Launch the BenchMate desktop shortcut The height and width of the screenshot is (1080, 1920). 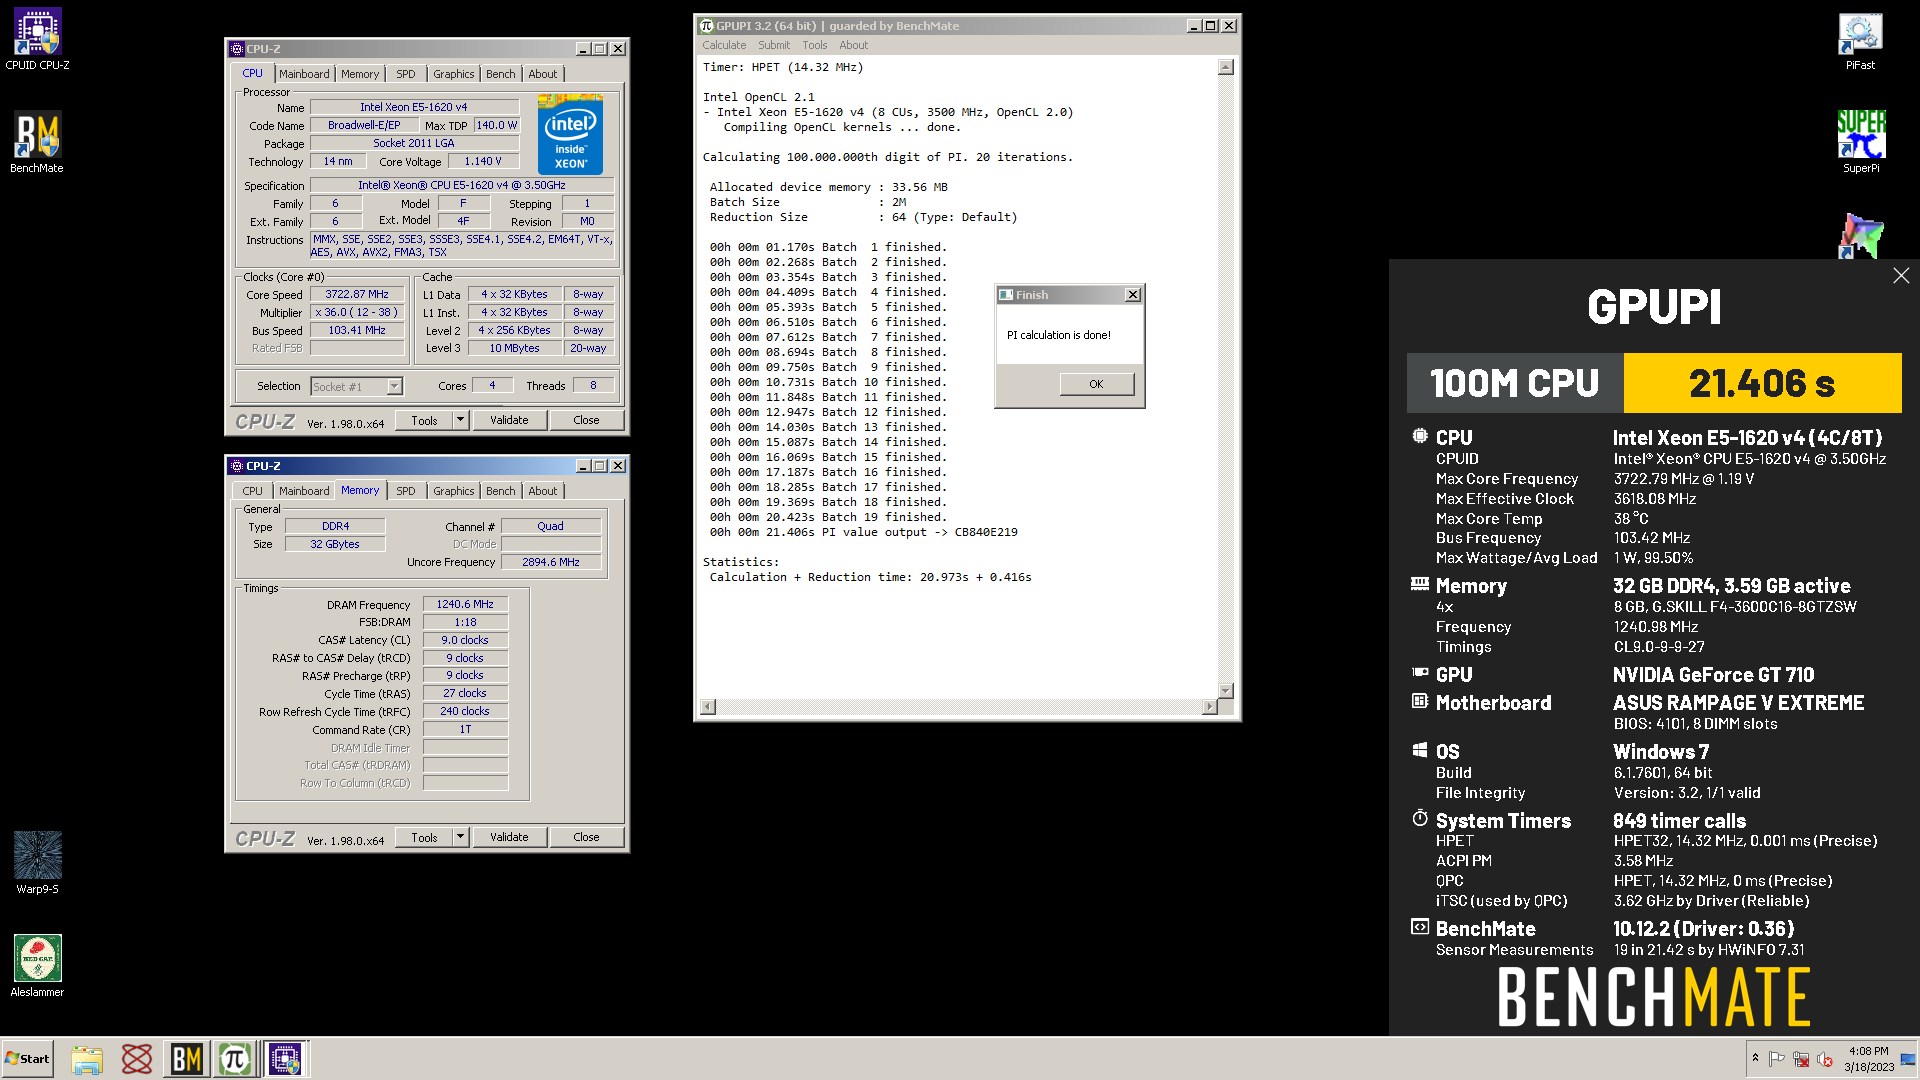37,141
